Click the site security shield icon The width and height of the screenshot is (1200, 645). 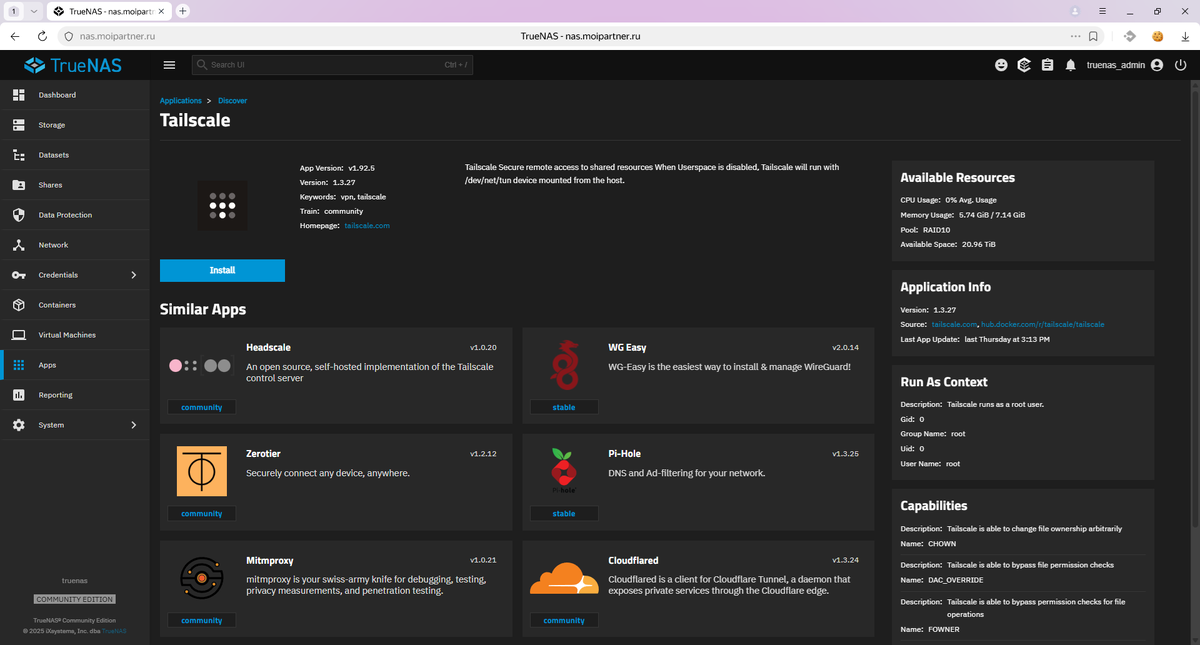click(69, 36)
